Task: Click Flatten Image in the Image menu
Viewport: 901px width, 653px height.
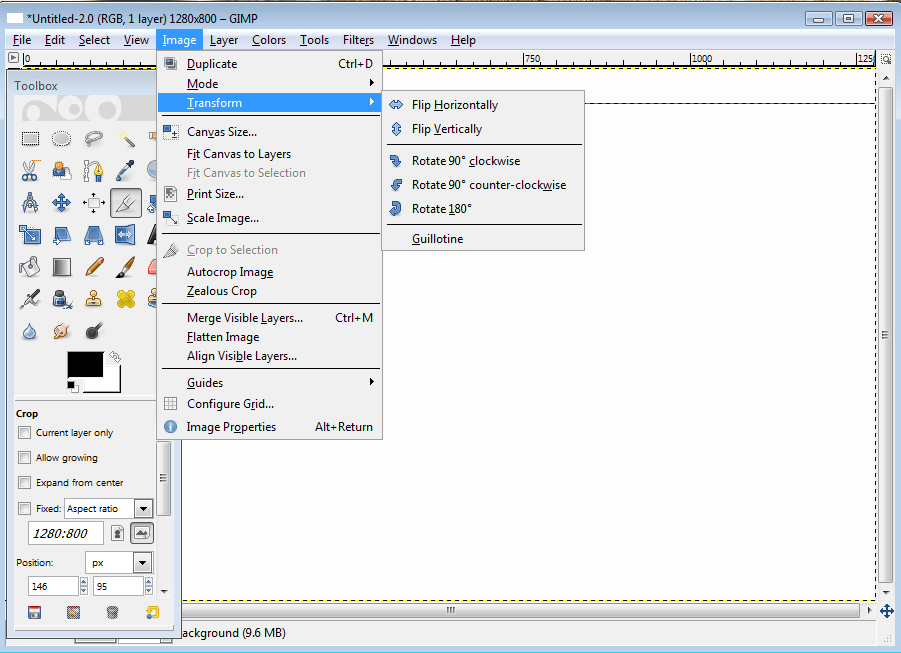Action: coord(228,336)
